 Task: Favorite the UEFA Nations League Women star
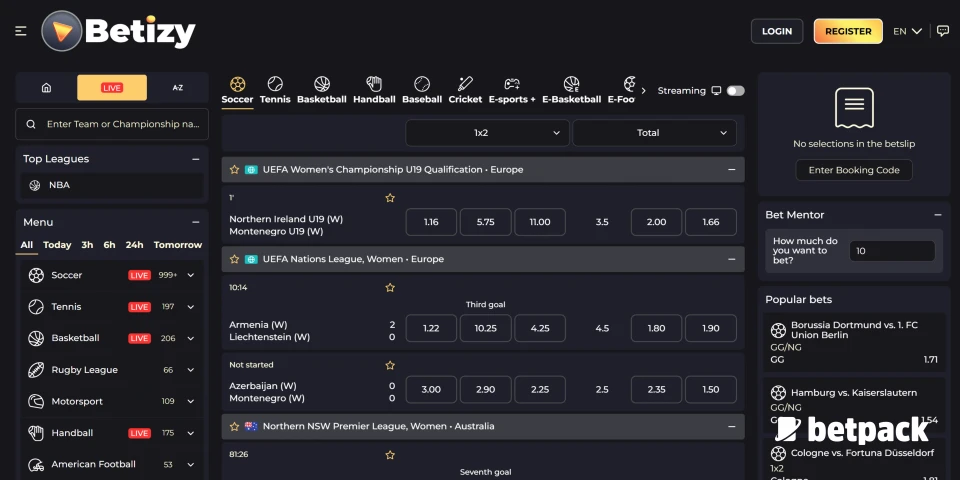(234, 259)
